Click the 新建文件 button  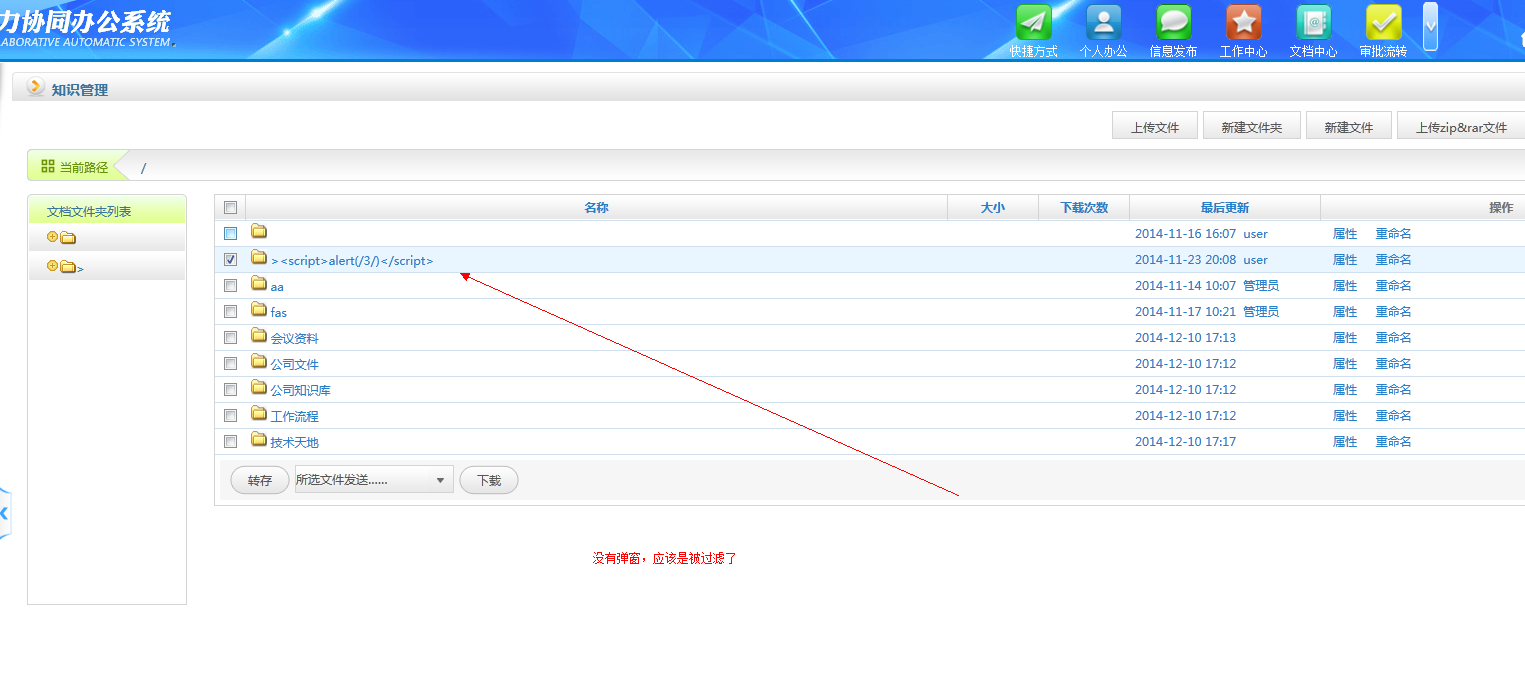pyautogui.click(x=1349, y=126)
